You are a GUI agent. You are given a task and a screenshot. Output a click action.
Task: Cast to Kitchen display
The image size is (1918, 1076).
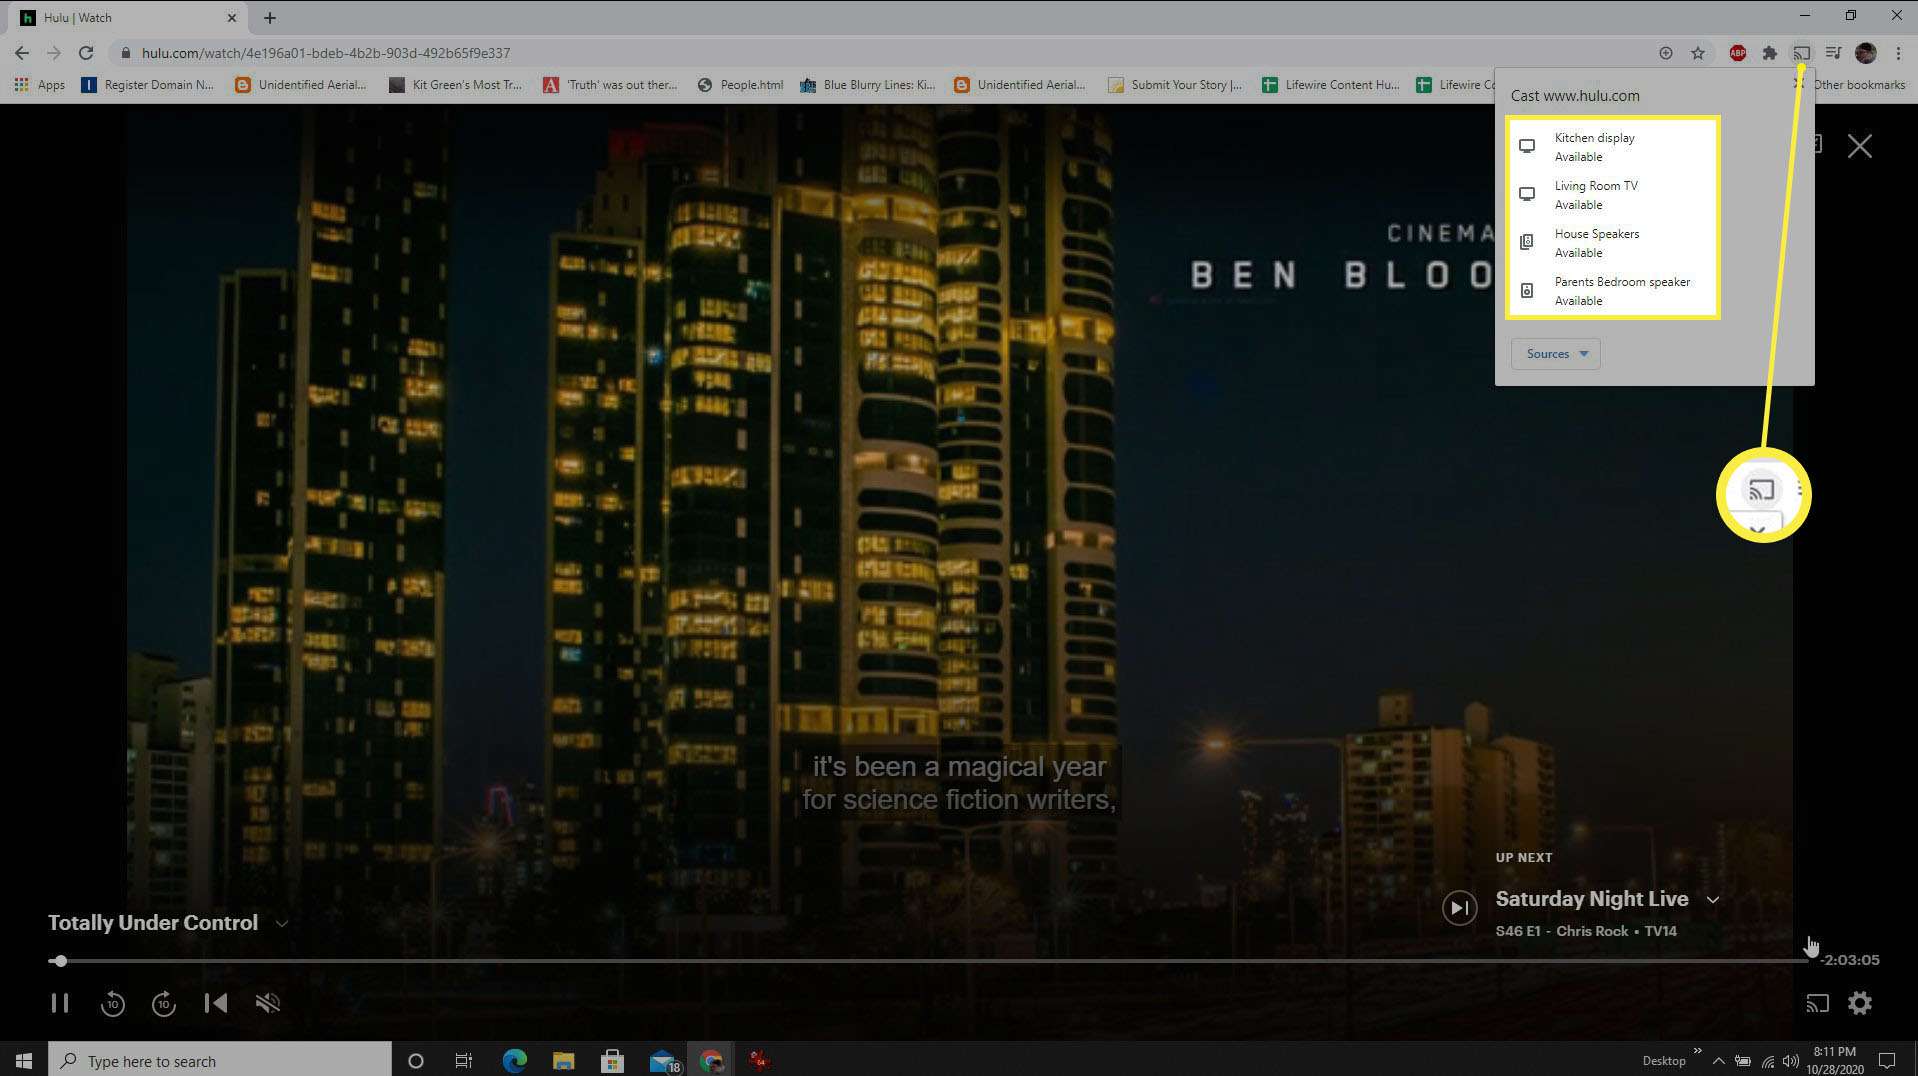[1613, 147]
